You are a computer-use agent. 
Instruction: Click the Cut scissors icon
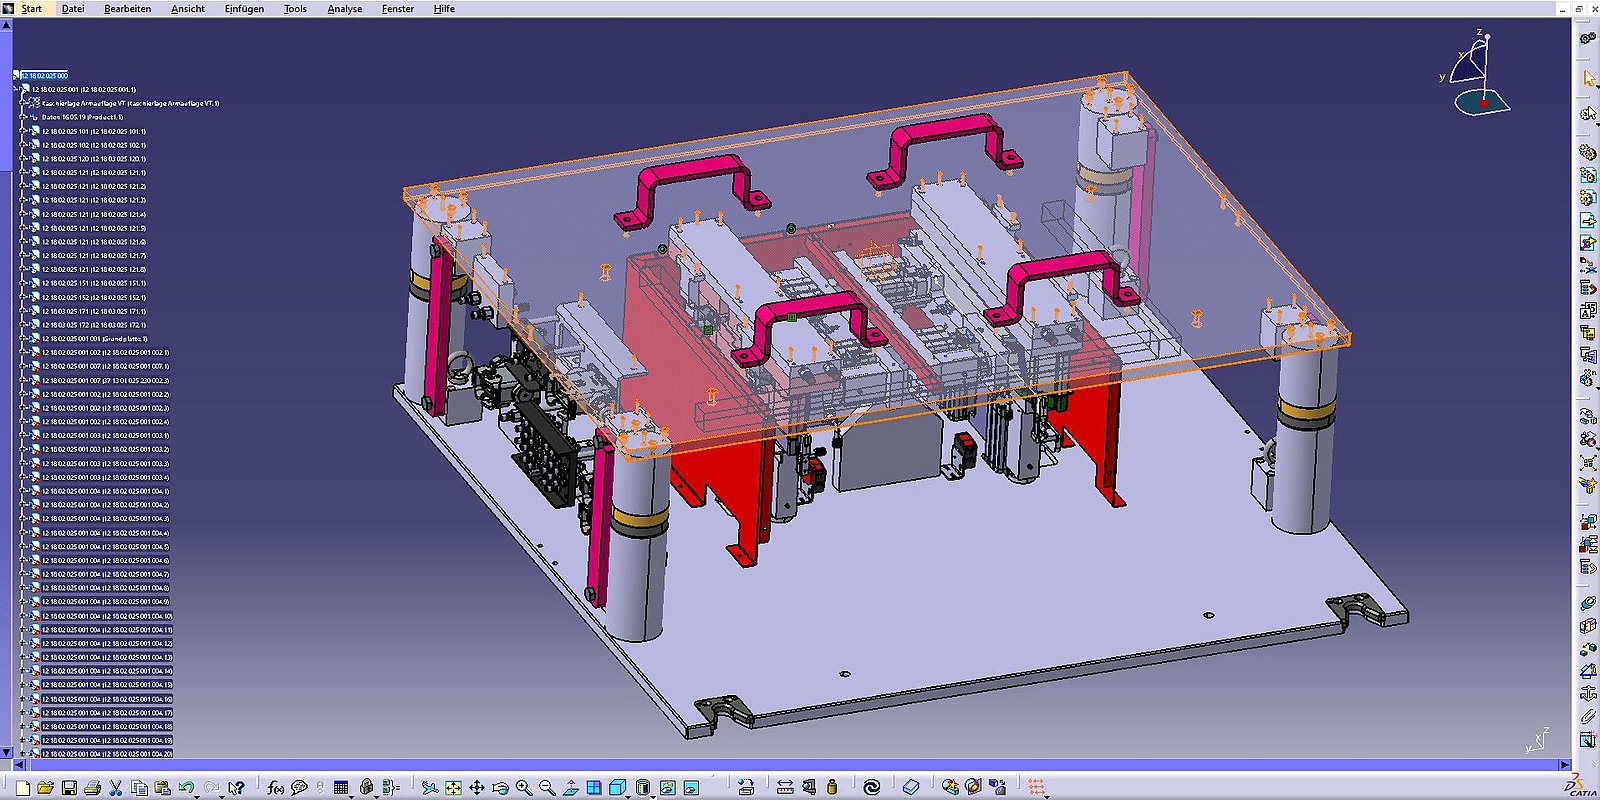coord(116,788)
